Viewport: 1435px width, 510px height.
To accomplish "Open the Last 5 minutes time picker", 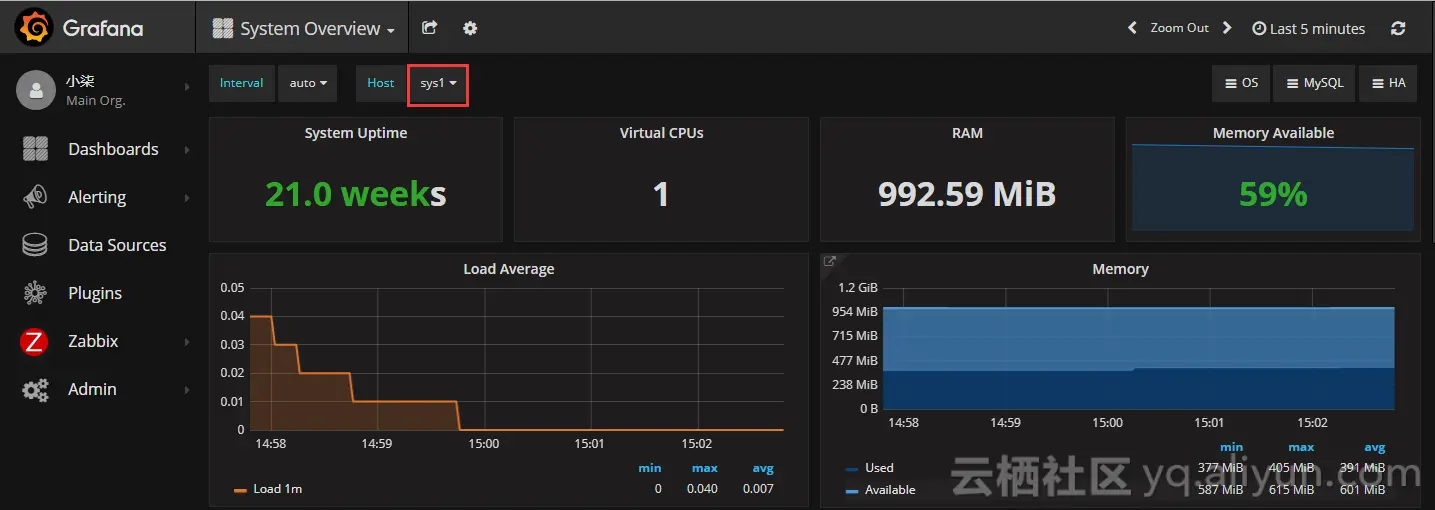I will pyautogui.click(x=1308, y=28).
